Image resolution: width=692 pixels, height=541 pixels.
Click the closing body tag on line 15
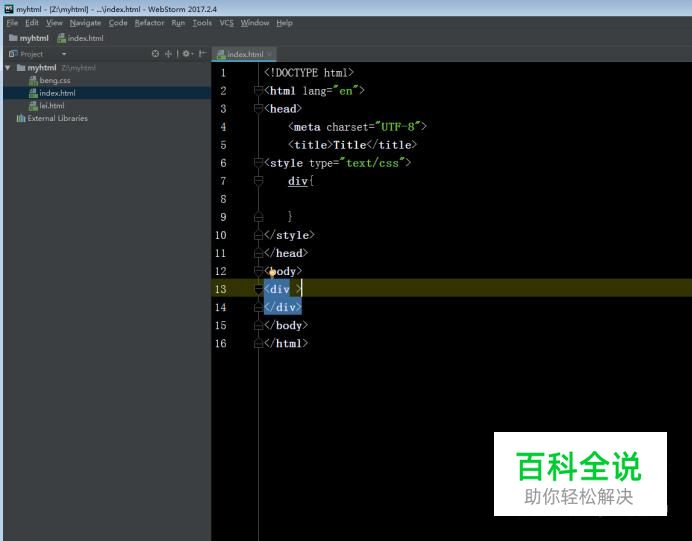coord(286,325)
